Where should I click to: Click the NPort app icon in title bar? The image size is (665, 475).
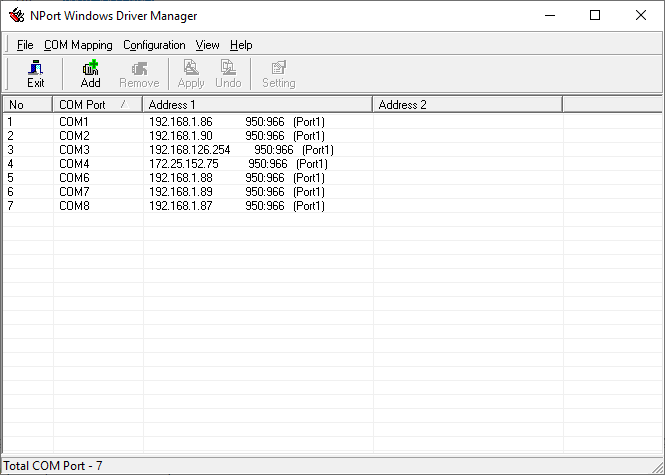17,16
